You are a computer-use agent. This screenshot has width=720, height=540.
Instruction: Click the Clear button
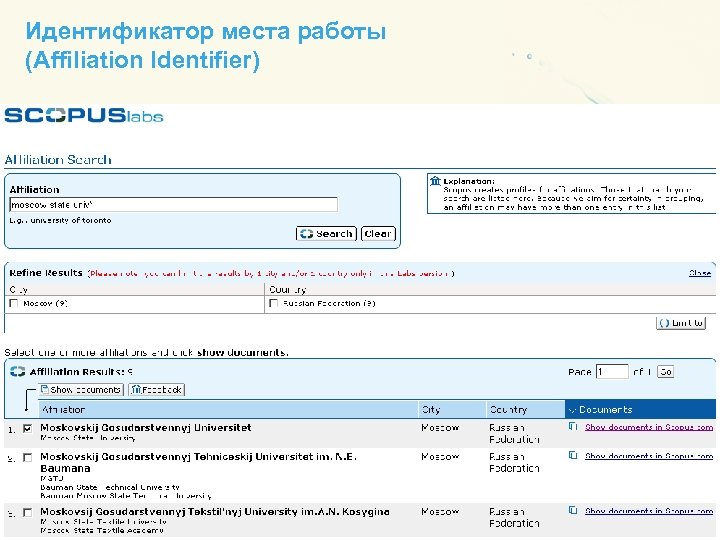click(x=378, y=234)
